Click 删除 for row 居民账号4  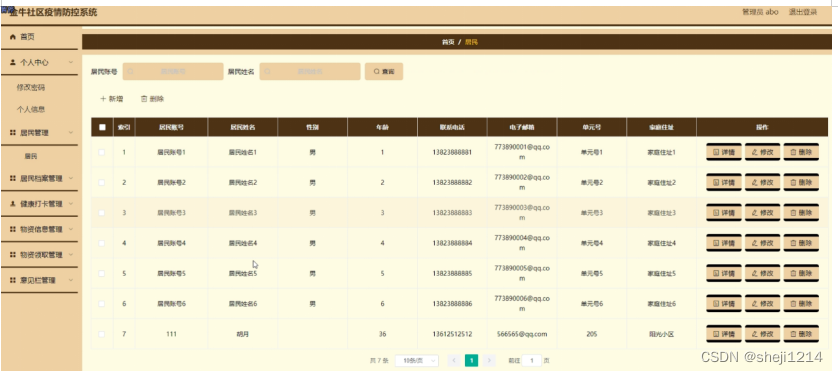point(801,243)
